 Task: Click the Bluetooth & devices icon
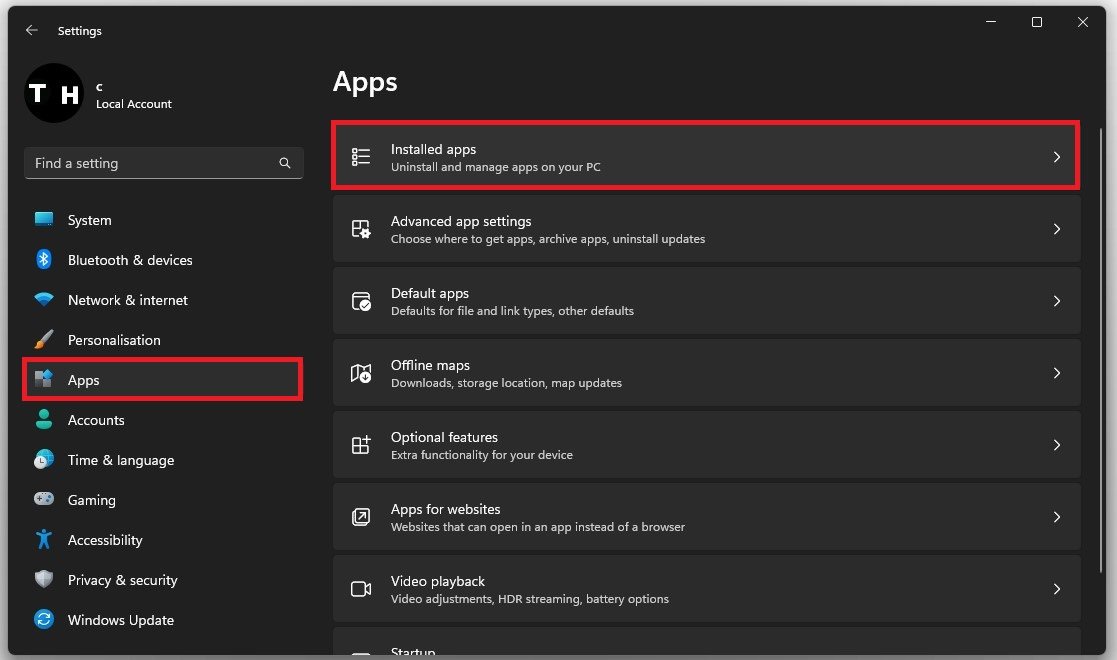point(44,260)
